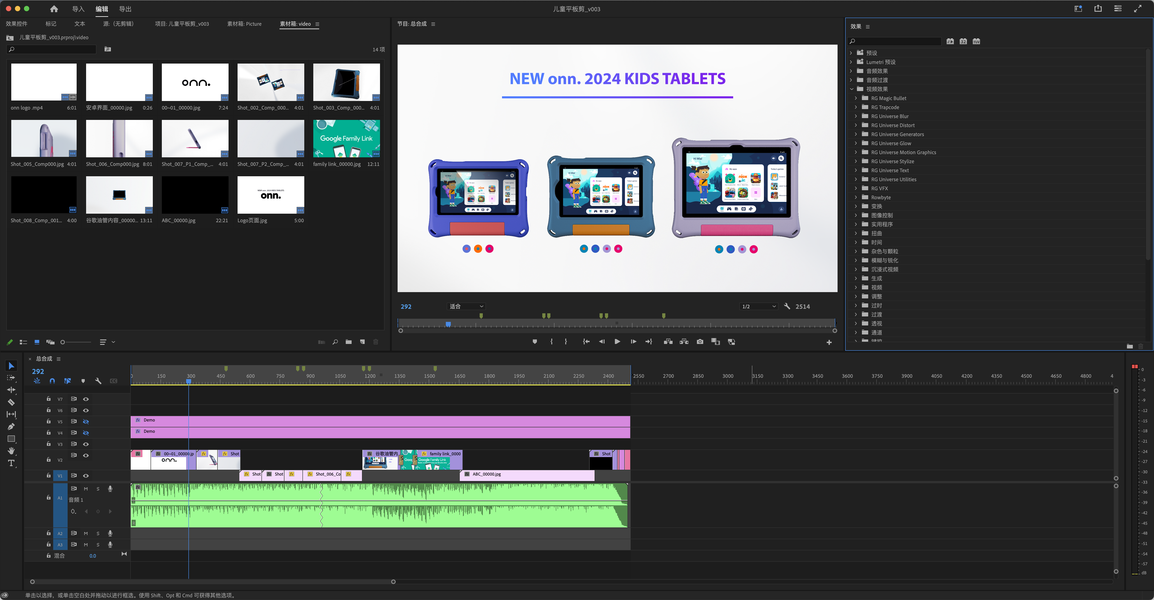Click the Home icon in top bar

[x=54, y=9]
